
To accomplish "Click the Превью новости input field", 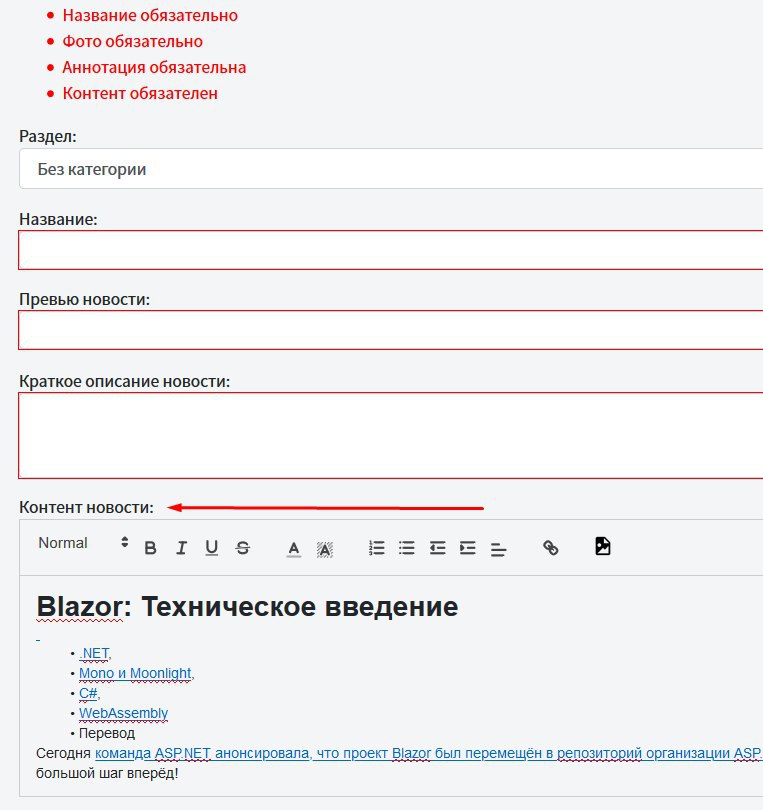I will click(x=391, y=330).
